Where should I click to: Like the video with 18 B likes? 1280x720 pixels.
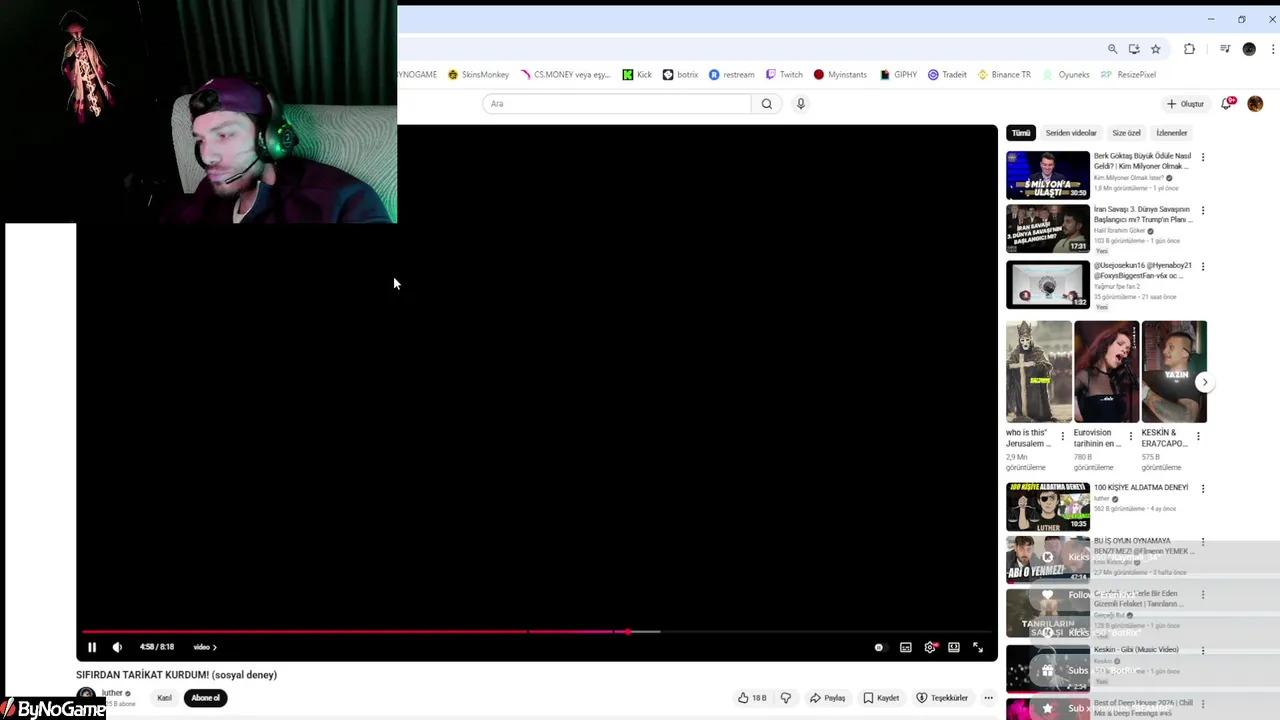point(752,698)
